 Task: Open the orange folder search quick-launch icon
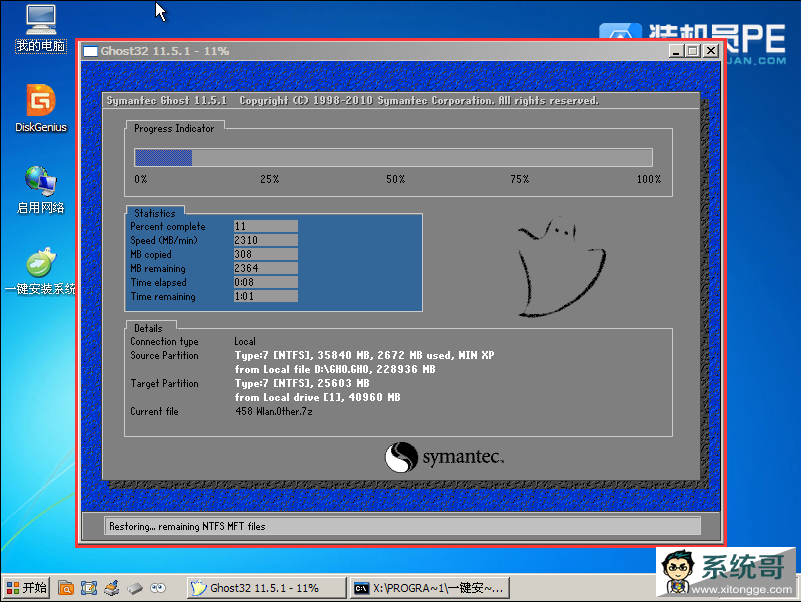tap(66, 588)
